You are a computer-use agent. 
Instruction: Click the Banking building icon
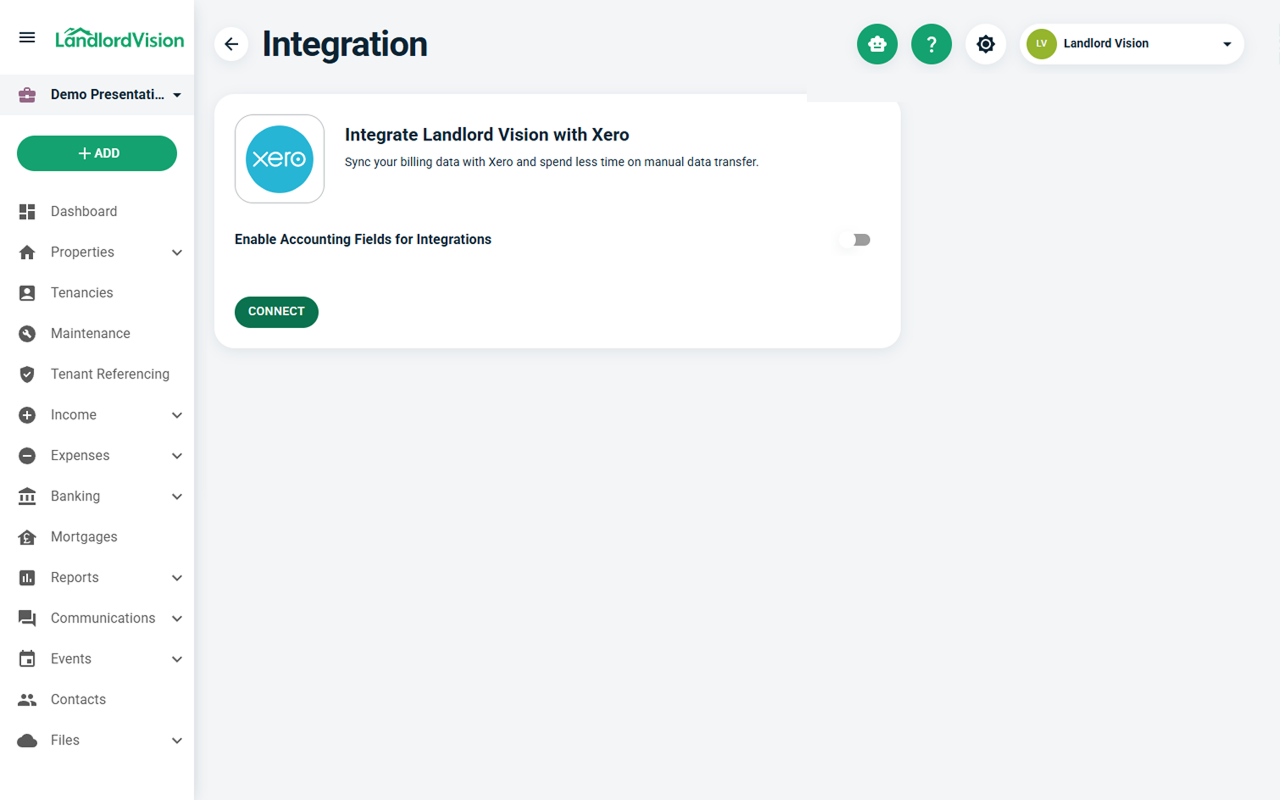(27, 496)
